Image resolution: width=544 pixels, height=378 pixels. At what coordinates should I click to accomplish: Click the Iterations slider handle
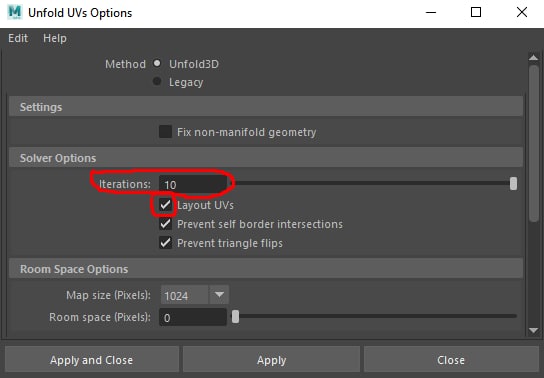(x=513, y=183)
